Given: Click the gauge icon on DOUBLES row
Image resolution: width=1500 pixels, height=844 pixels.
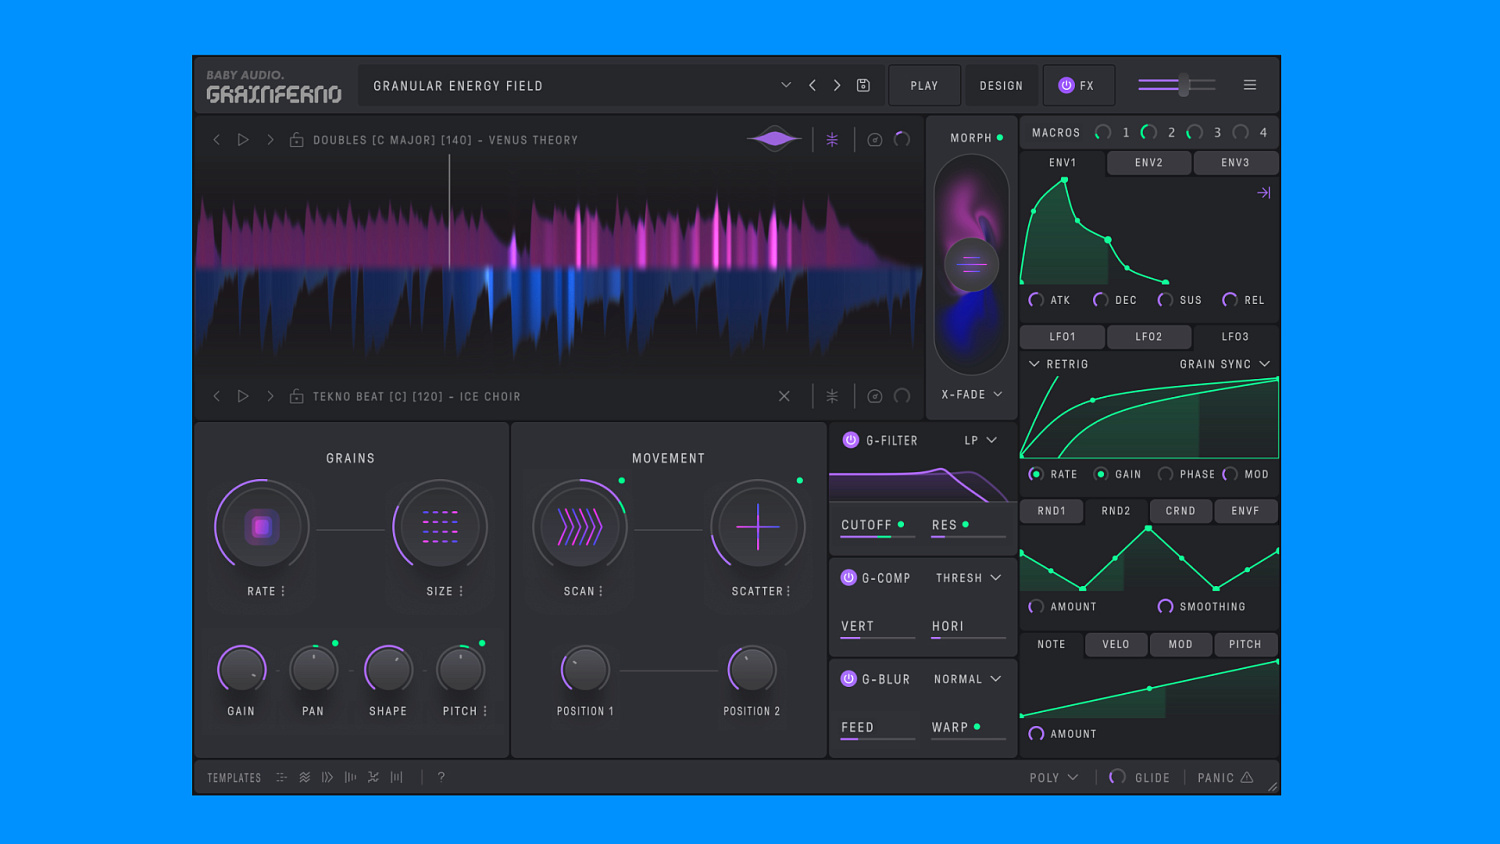Looking at the screenshot, I should point(875,140).
